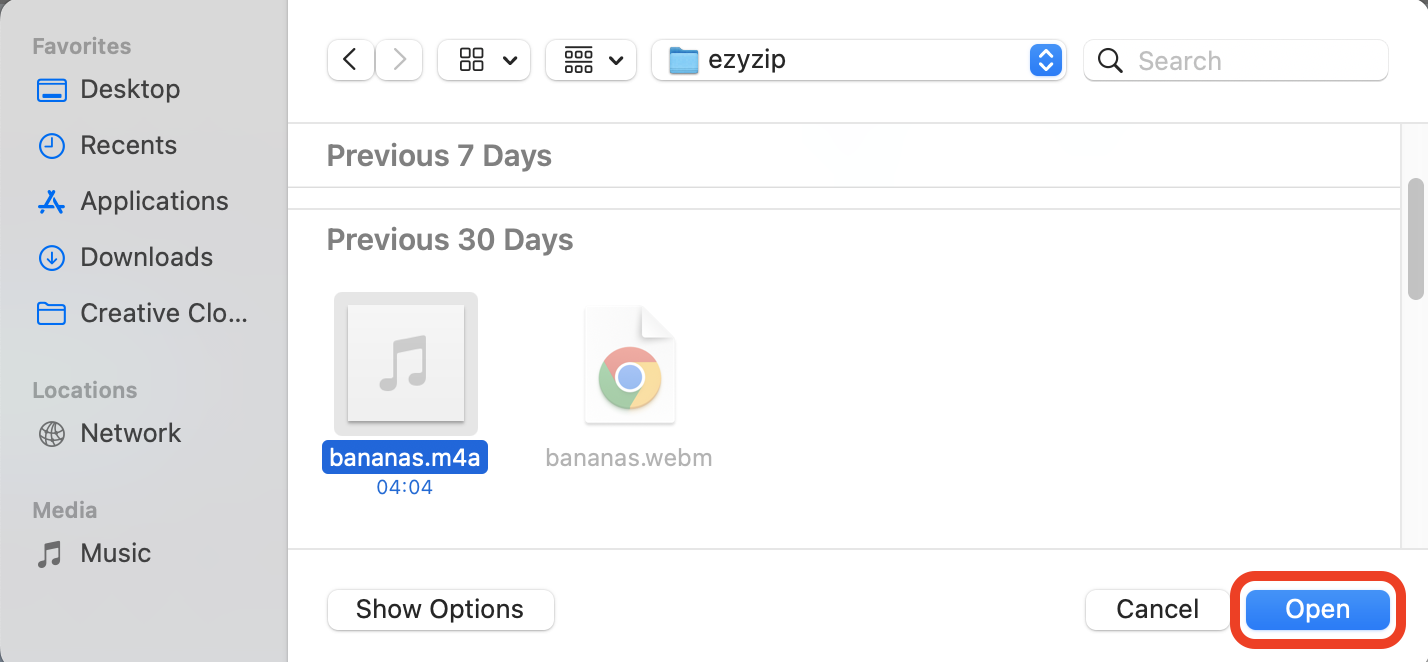Click the Show Options button
Viewport: 1428px width, 662px height.
(440, 609)
